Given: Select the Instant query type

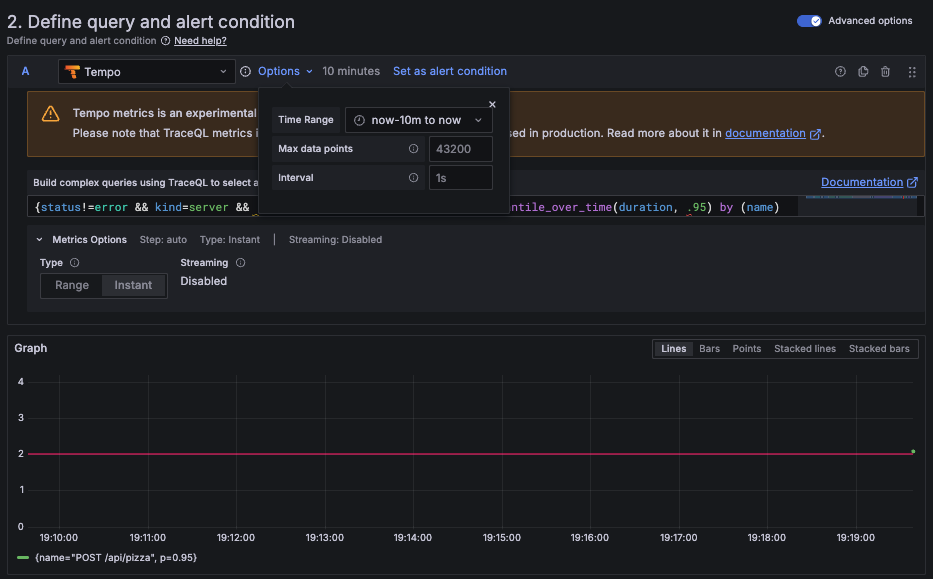Looking at the screenshot, I should (x=133, y=284).
